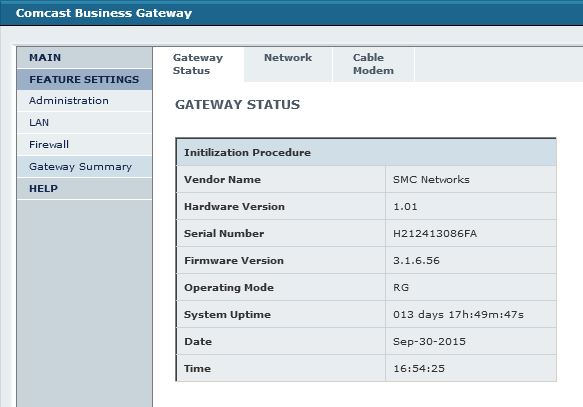Click the SMC Networks value
Viewport: 583px width, 407px height.
431,180
